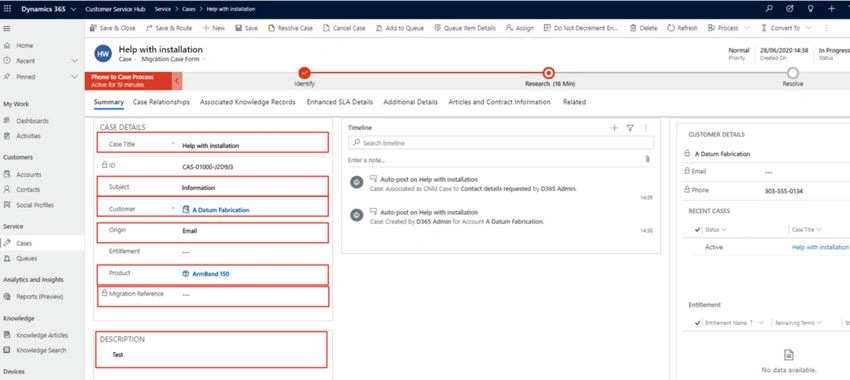The image size is (850, 380).
Task: Click Save & Close in command bar
Action: [113, 28]
